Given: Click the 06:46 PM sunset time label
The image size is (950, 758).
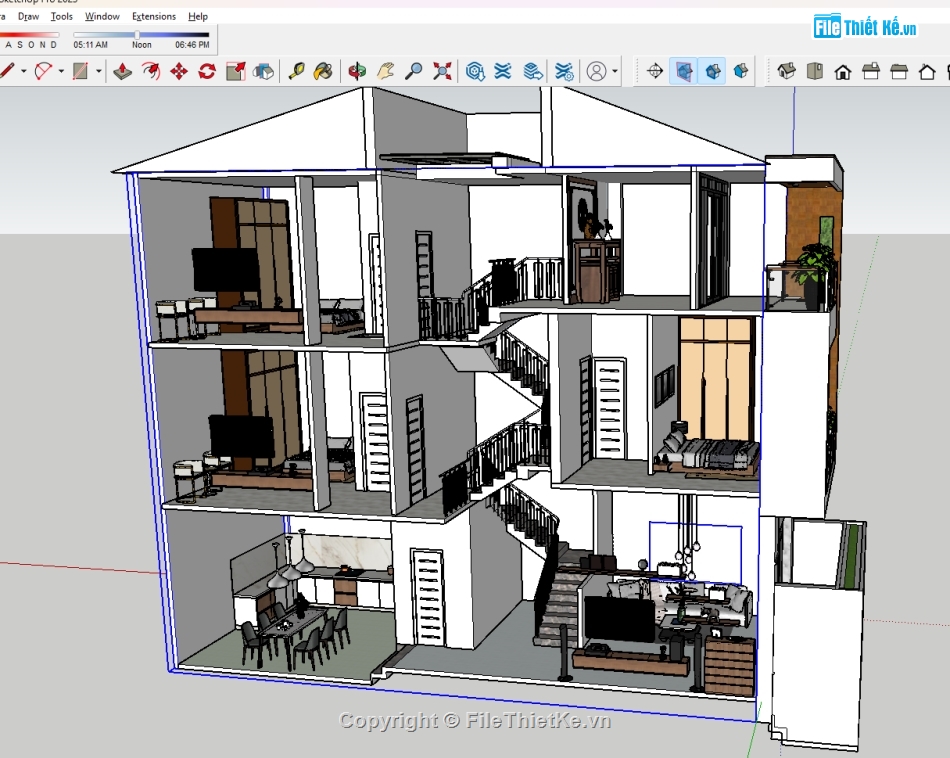Looking at the screenshot, I should tap(192, 45).
